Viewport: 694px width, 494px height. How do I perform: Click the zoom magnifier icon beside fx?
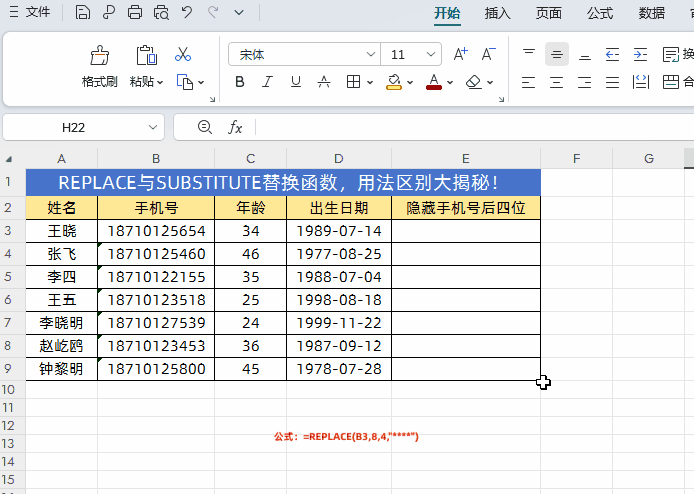click(204, 127)
